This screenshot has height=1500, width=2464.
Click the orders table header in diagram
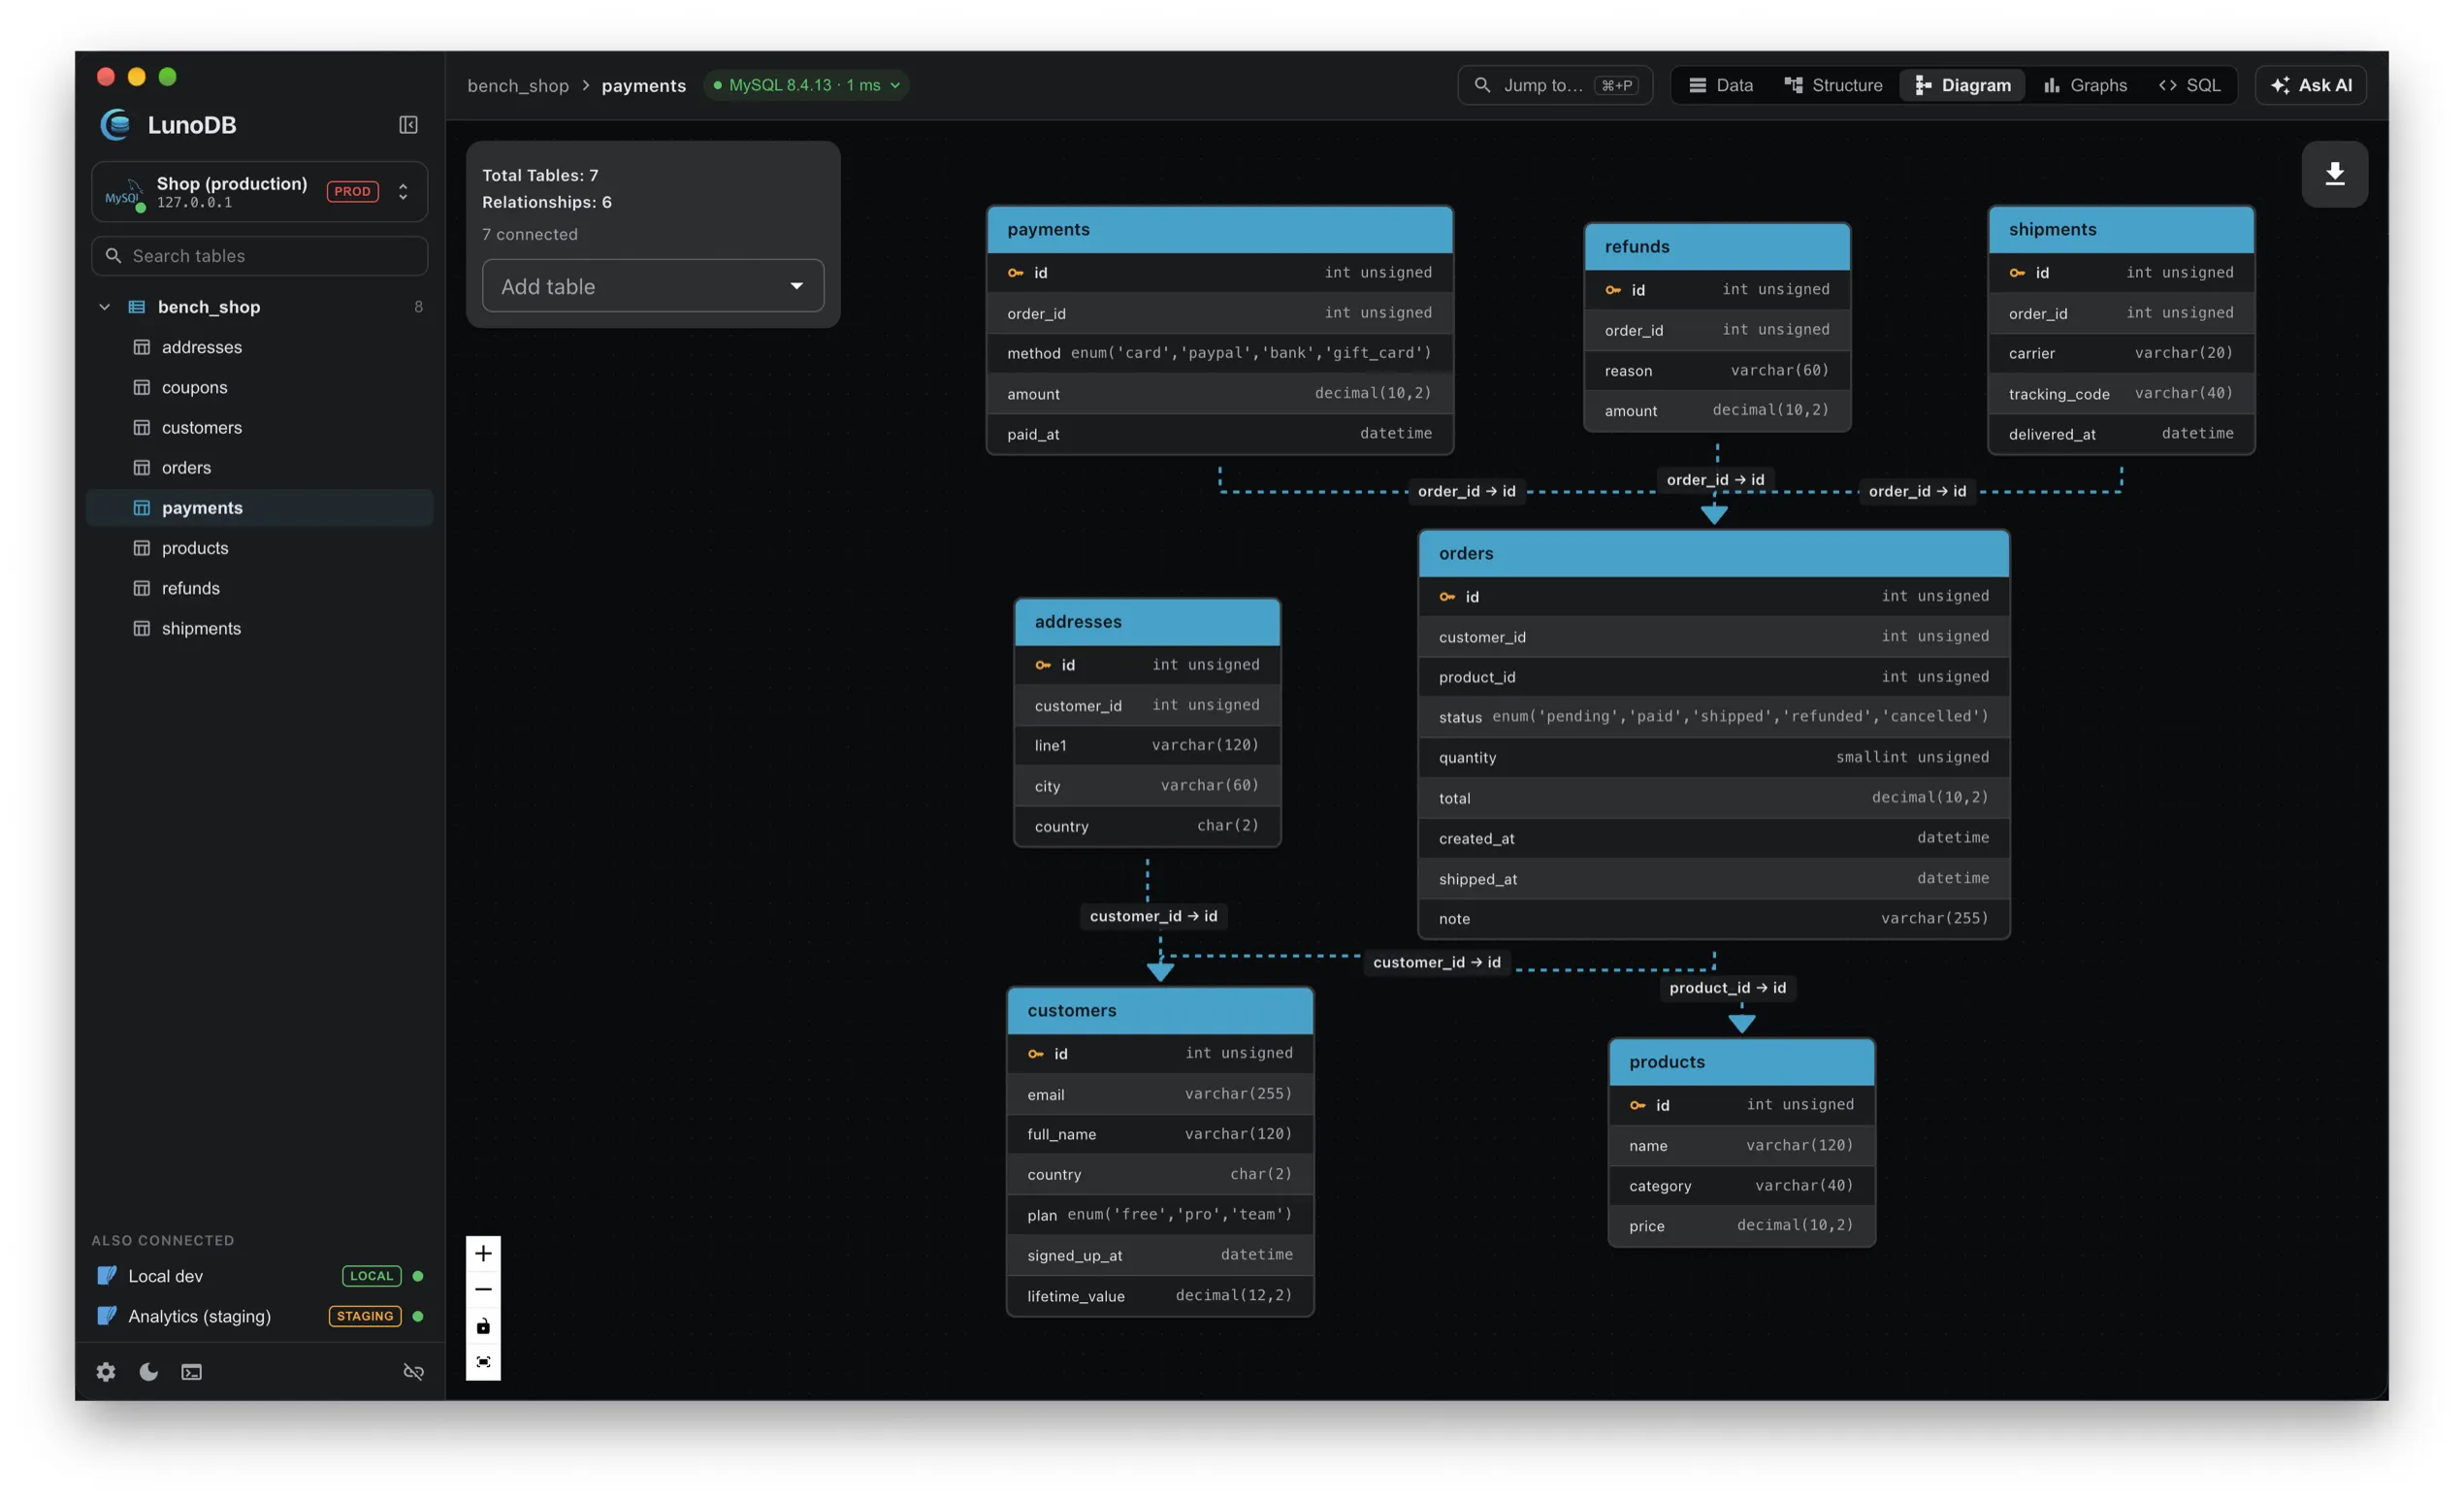pyautogui.click(x=1713, y=553)
